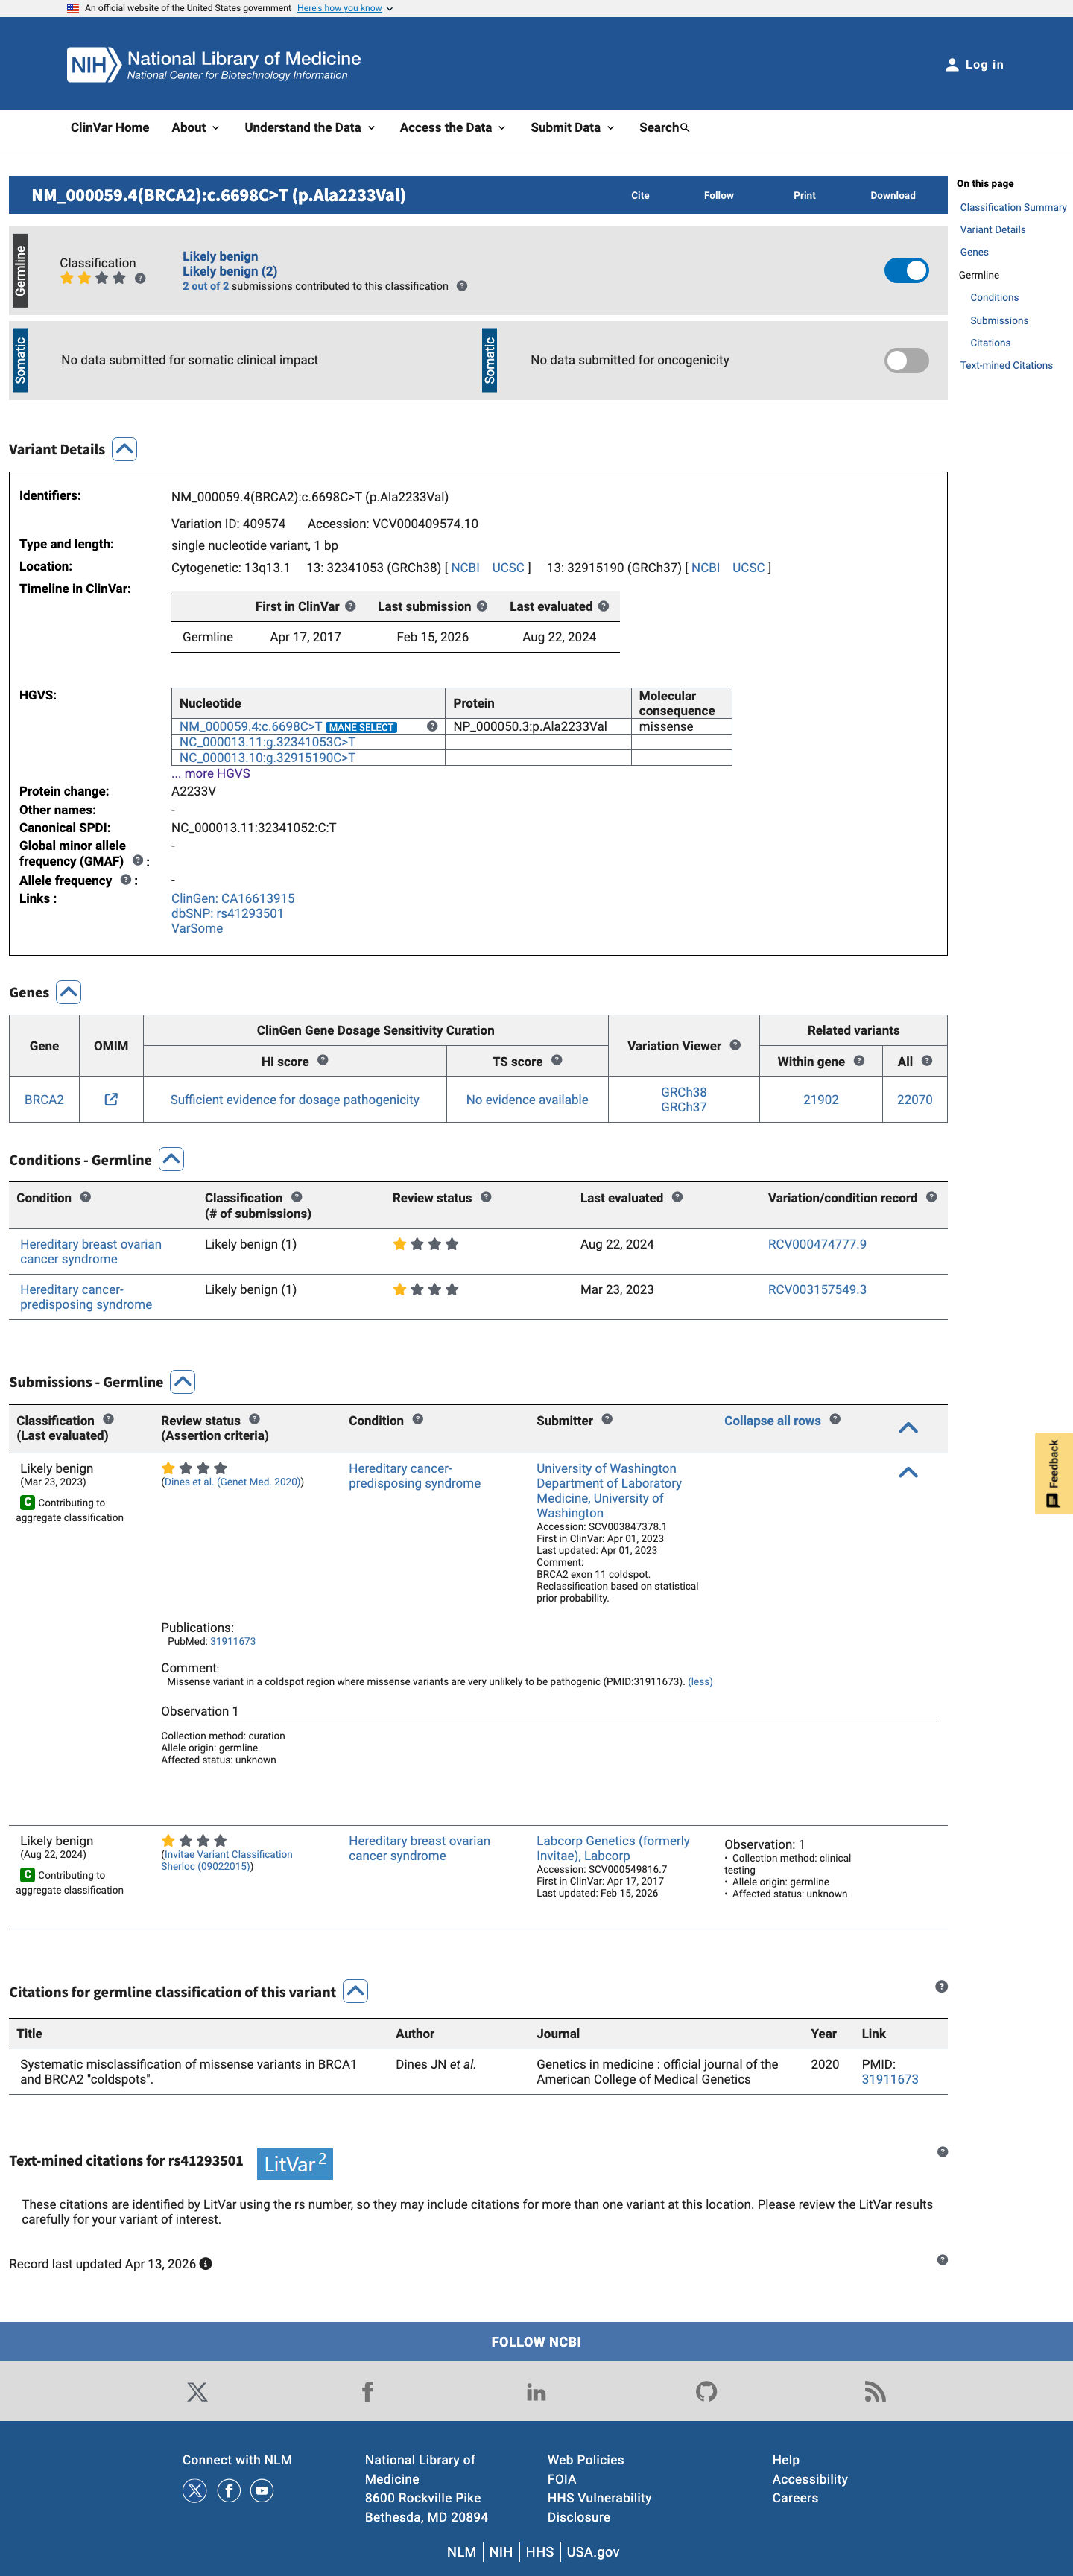Toggle the Germline classification switch off
This screenshot has width=1073, height=2576.
click(x=906, y=271)
